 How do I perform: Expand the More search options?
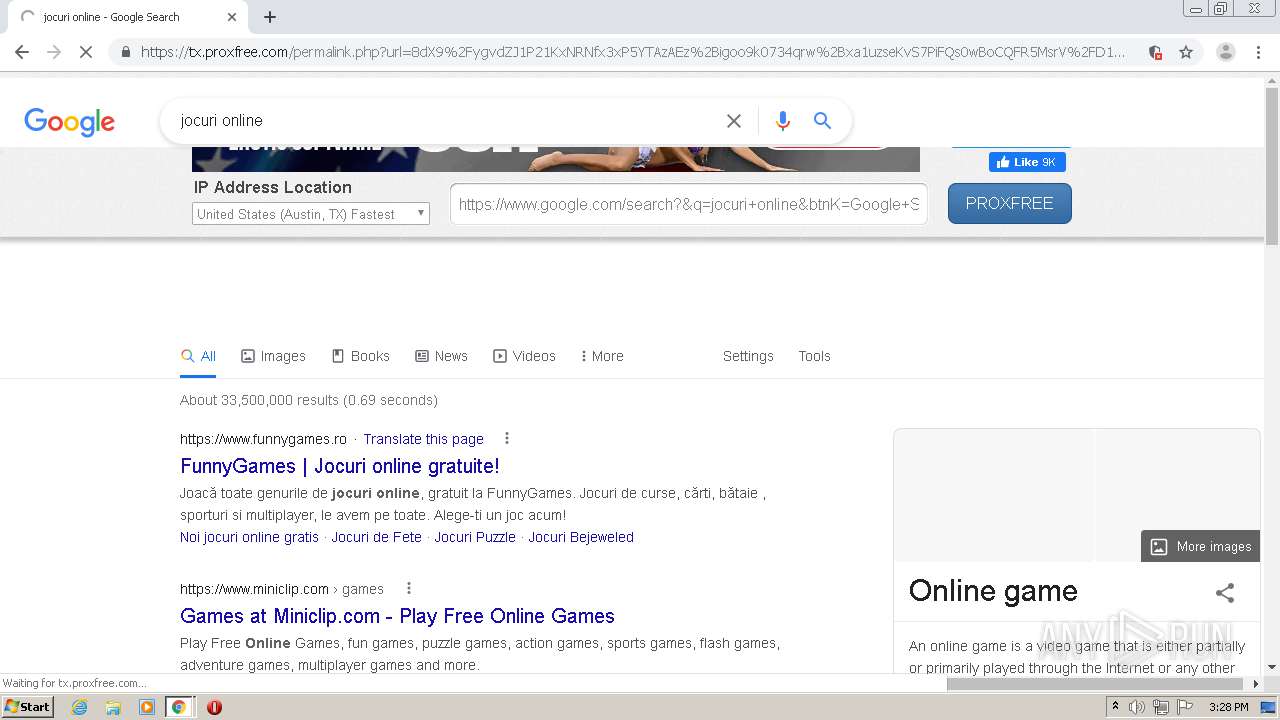click(602, 356)
